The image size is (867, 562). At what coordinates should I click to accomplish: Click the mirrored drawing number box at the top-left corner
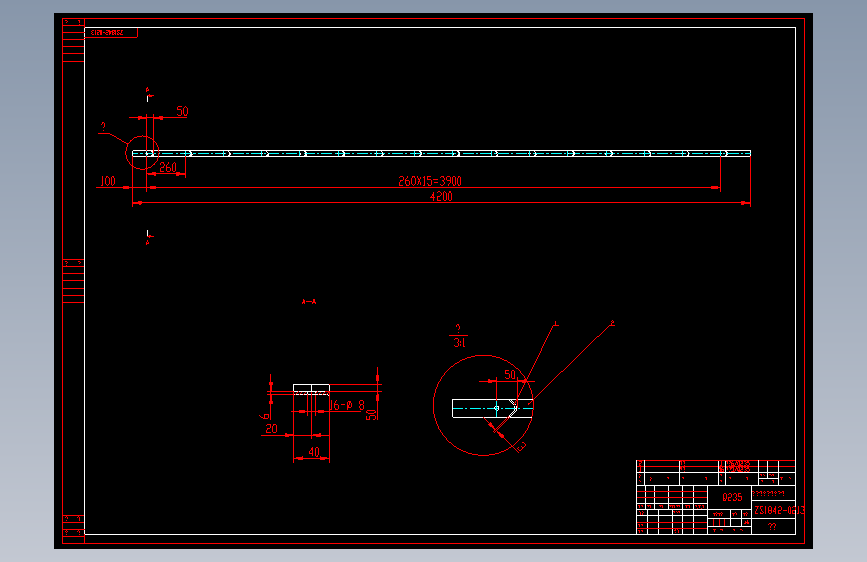(x=111, y=33)
